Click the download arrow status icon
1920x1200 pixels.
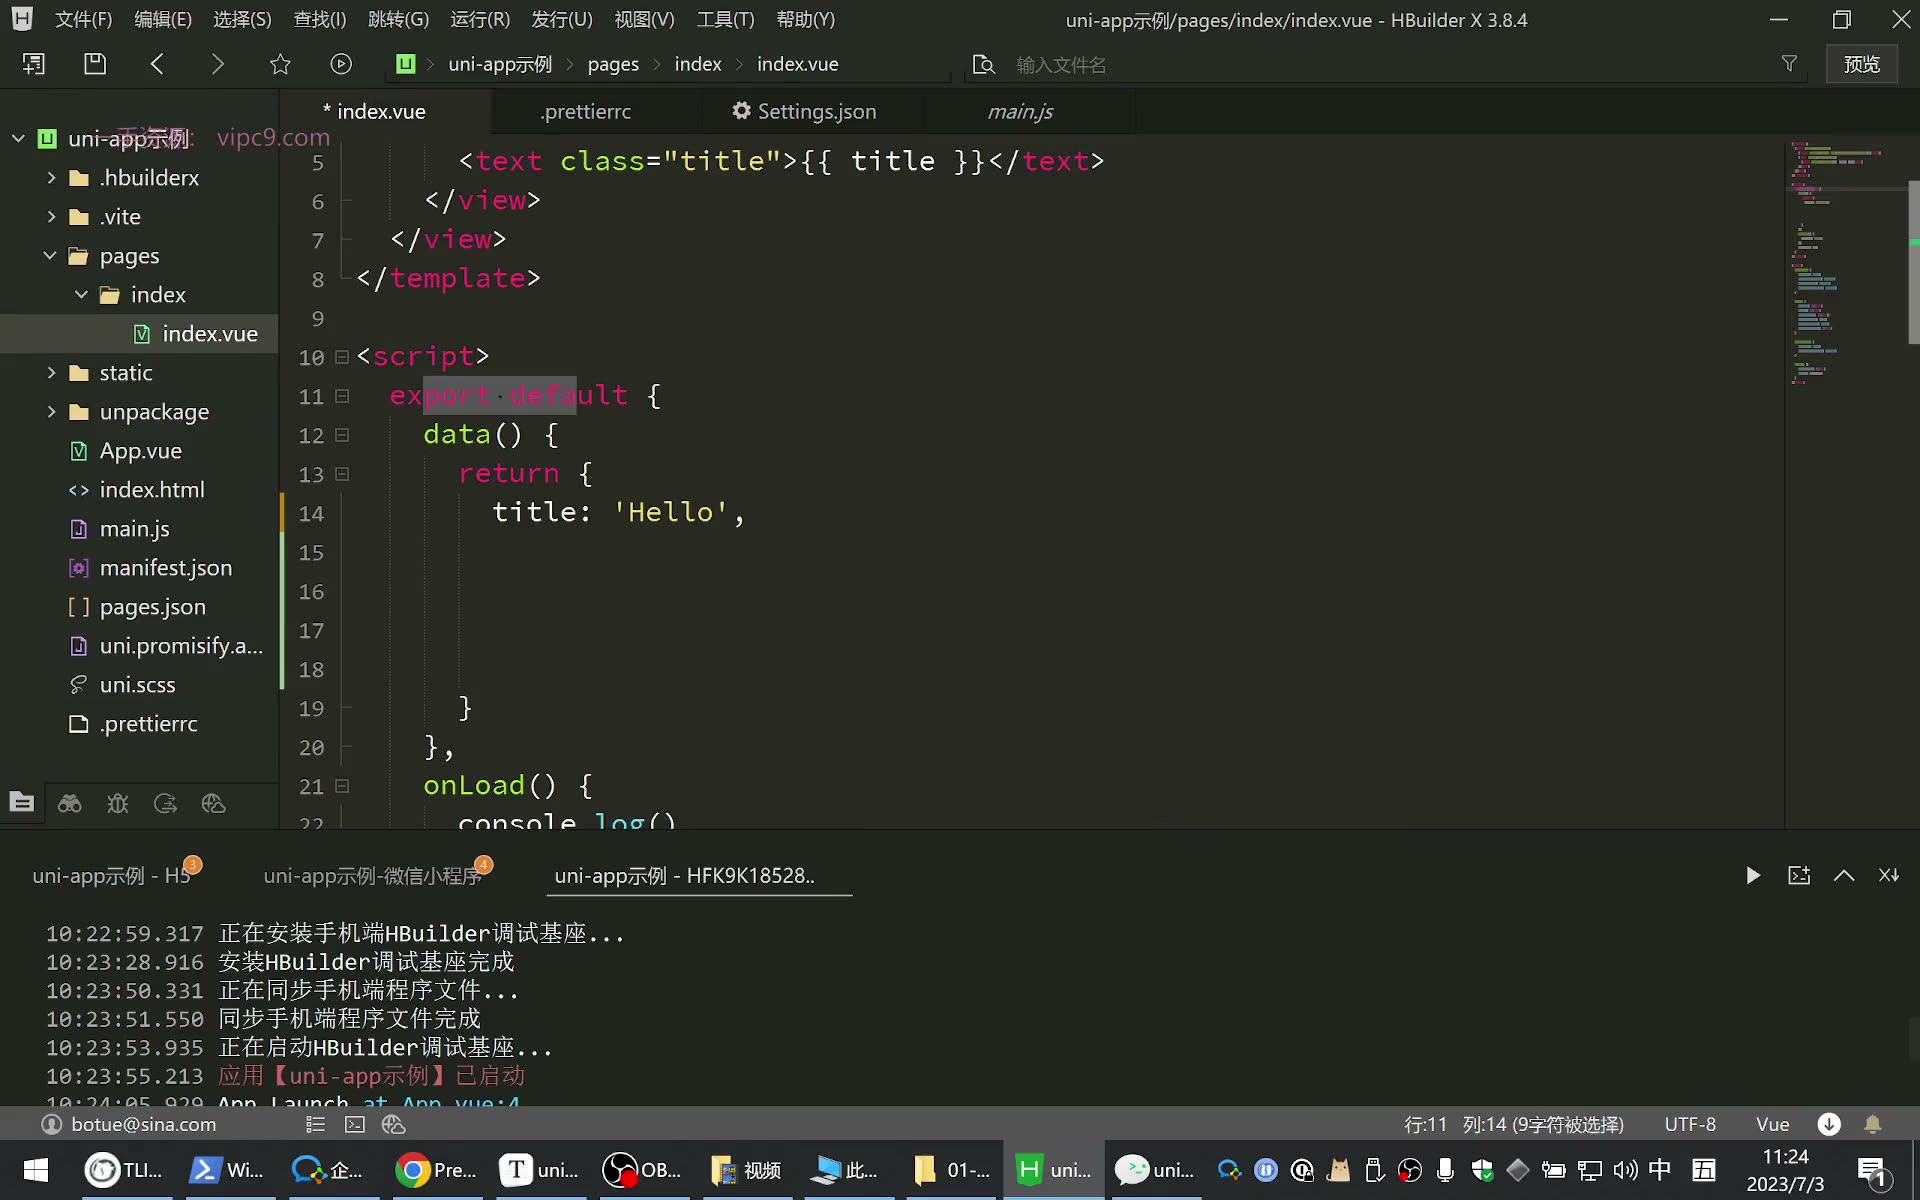click(x=1829, y=1124)
